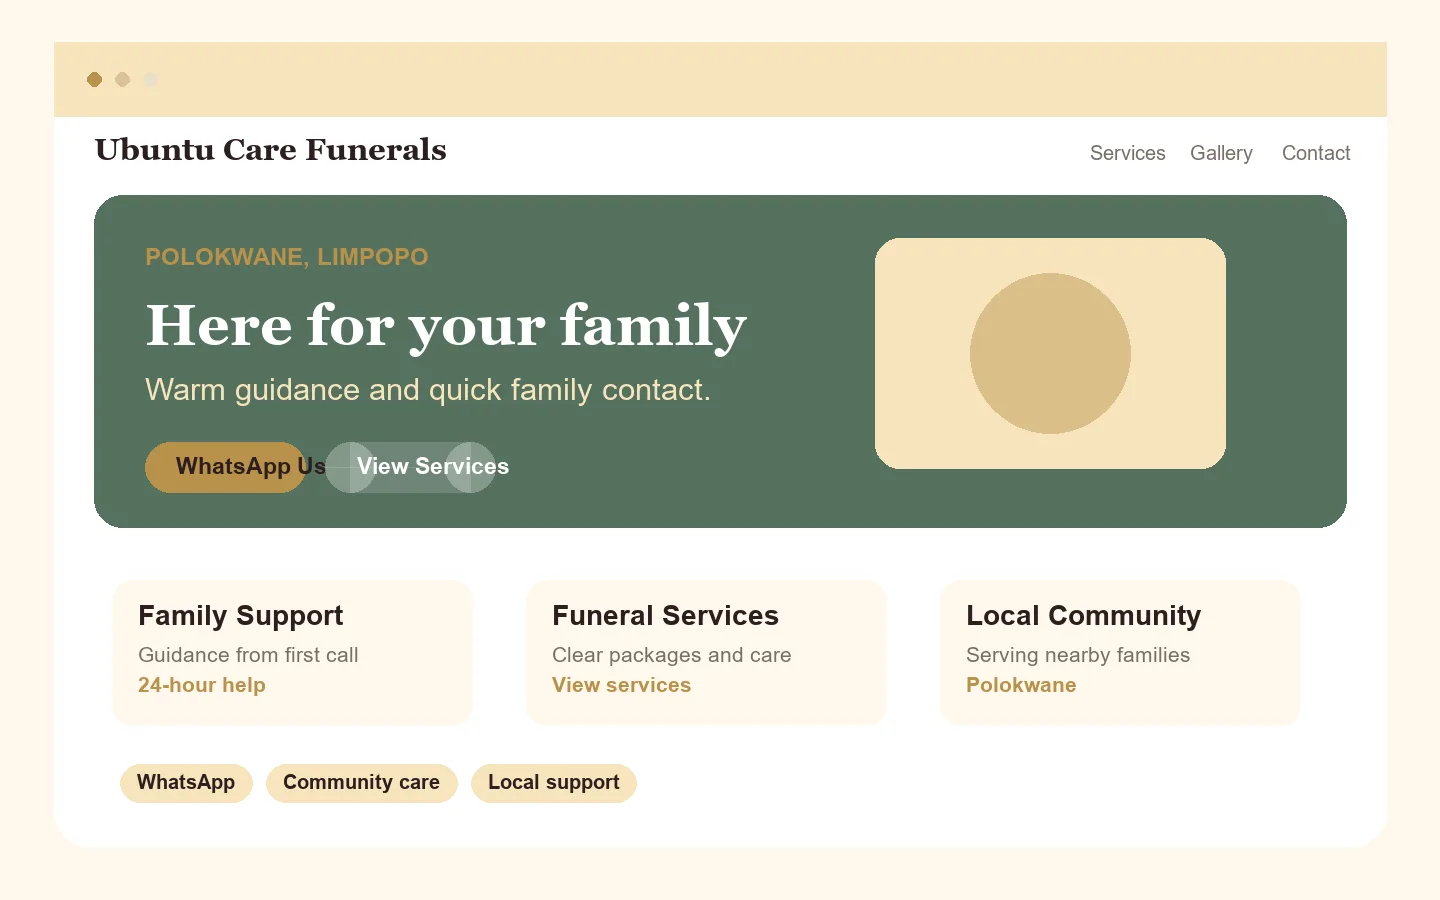Click the Family Support card heading
Screen dimensions: 1440x900
tap(241, 616)
